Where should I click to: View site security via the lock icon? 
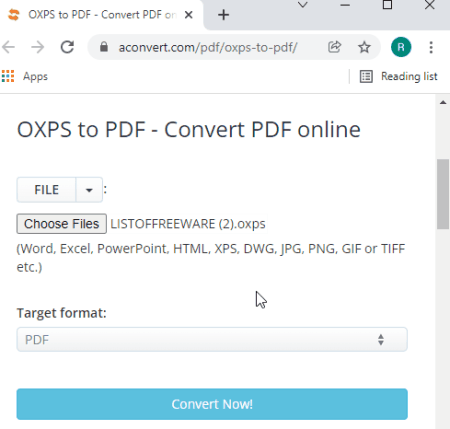(x=104, y=47)
